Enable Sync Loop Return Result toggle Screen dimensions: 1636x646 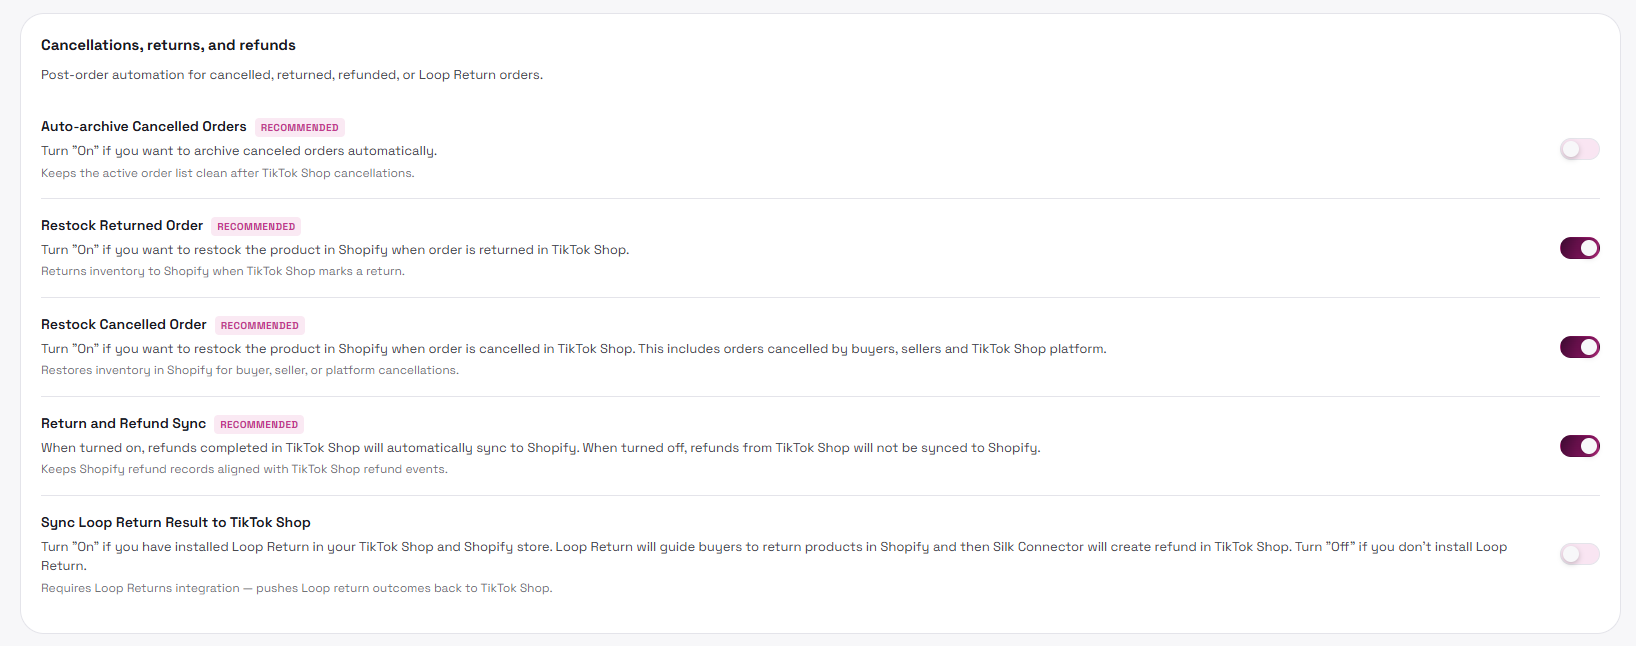pyautogui.click(x=1579, y=554)
